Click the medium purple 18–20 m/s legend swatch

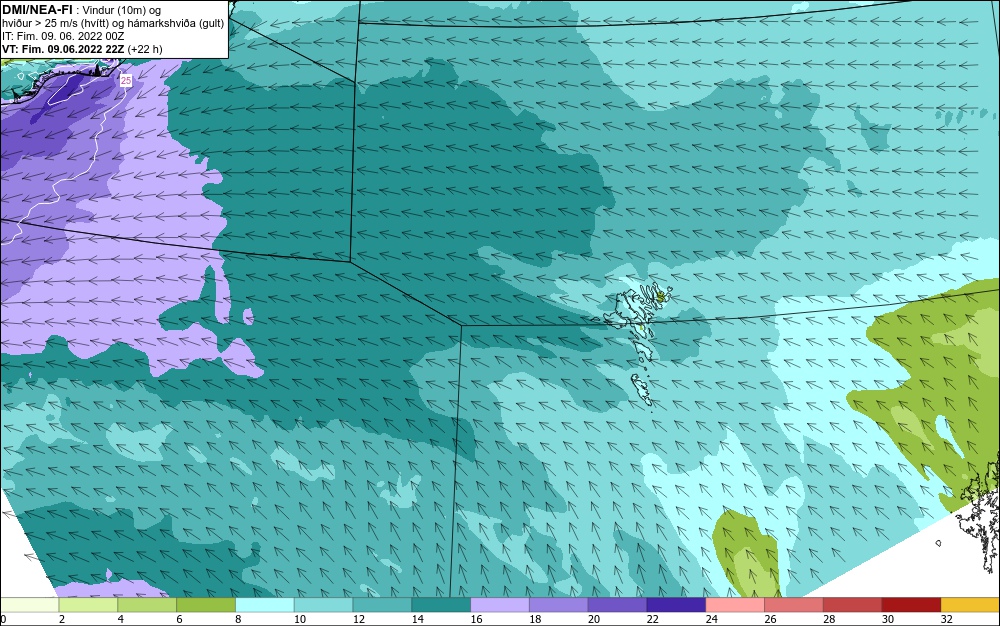coord(559,605)
